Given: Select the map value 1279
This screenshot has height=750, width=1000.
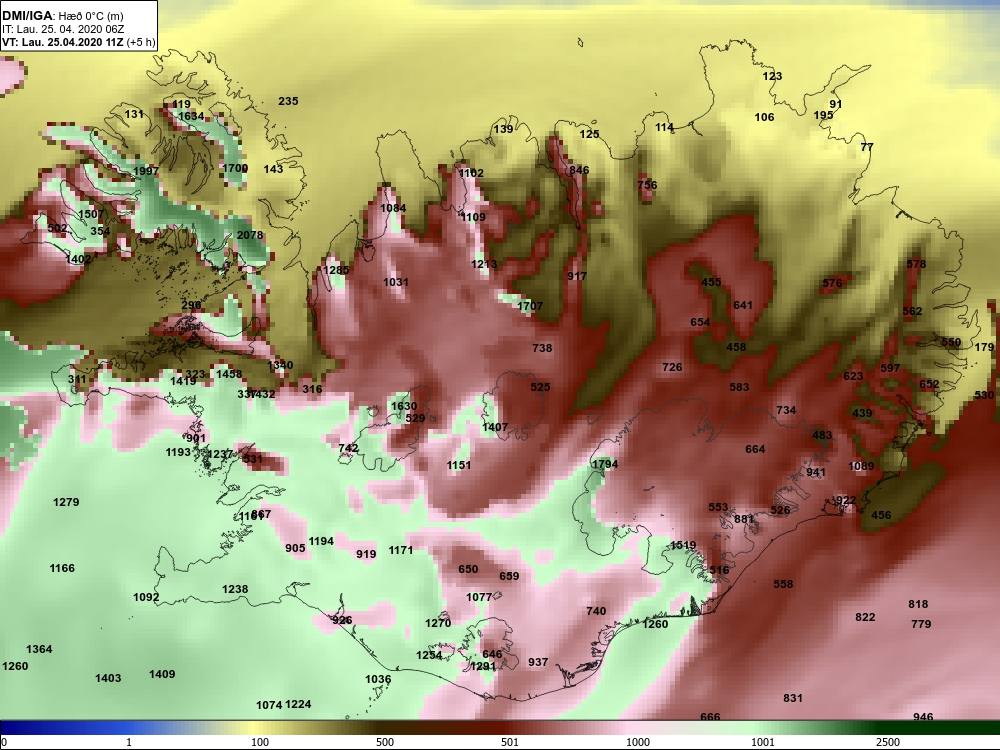Looking at the screenshot, I should [66, 502].
